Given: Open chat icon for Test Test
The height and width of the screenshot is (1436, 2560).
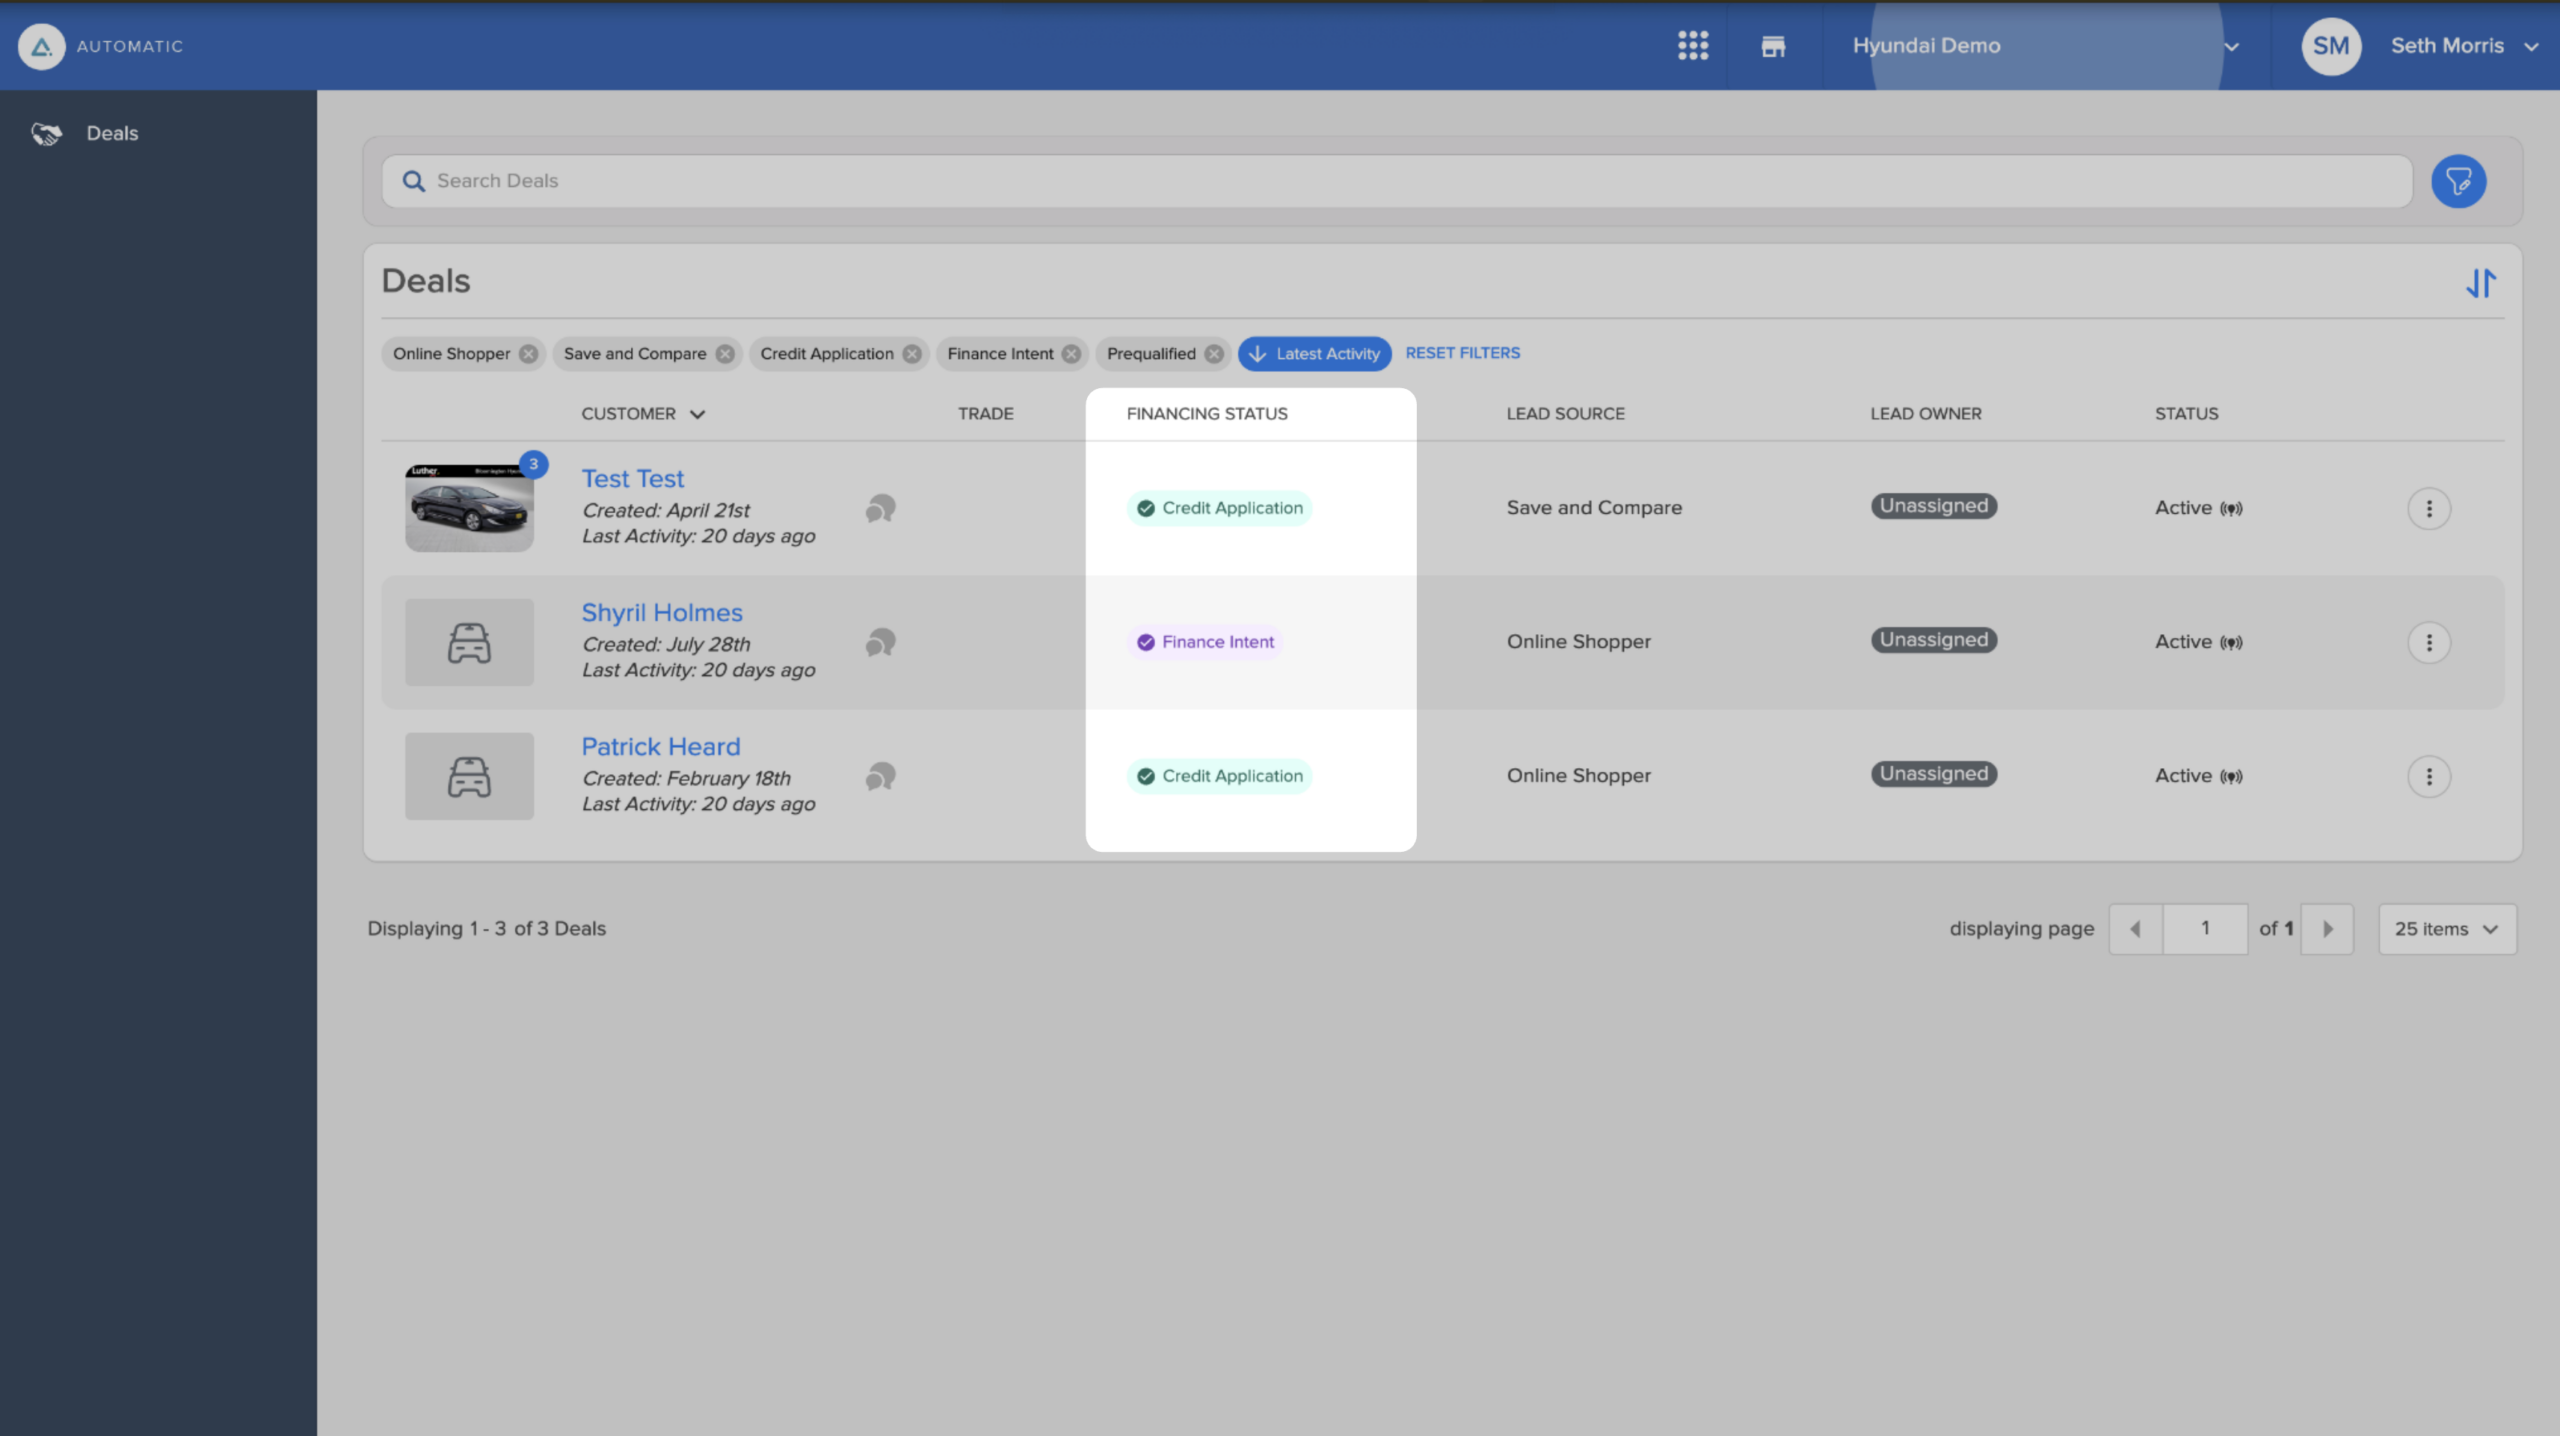Looking at the screenshot, I should [x=880, y=509].
